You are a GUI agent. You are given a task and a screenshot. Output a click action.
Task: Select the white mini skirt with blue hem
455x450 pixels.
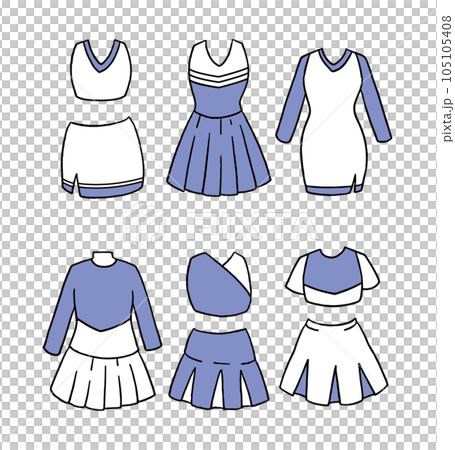(103, 157)
